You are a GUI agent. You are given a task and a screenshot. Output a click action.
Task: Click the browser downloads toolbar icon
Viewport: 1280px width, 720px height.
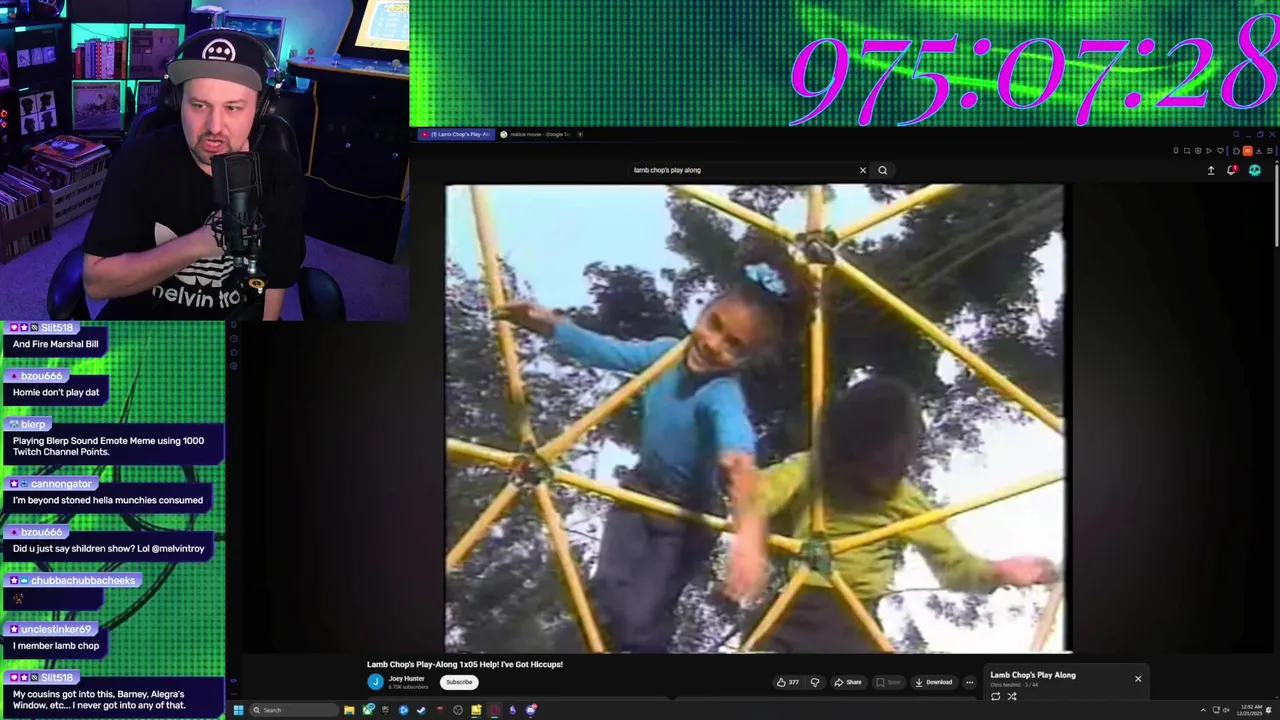1259,151
